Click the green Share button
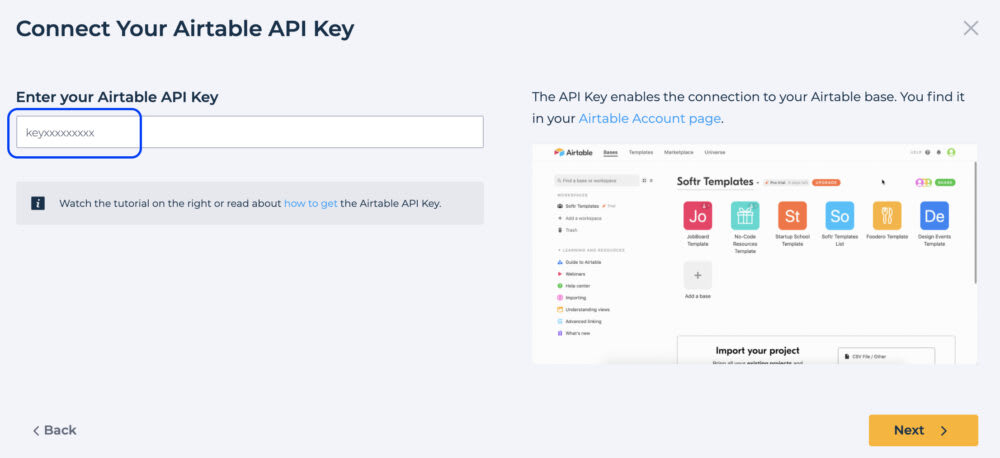This screenshot has height=458, width=1000. (945, 182)
